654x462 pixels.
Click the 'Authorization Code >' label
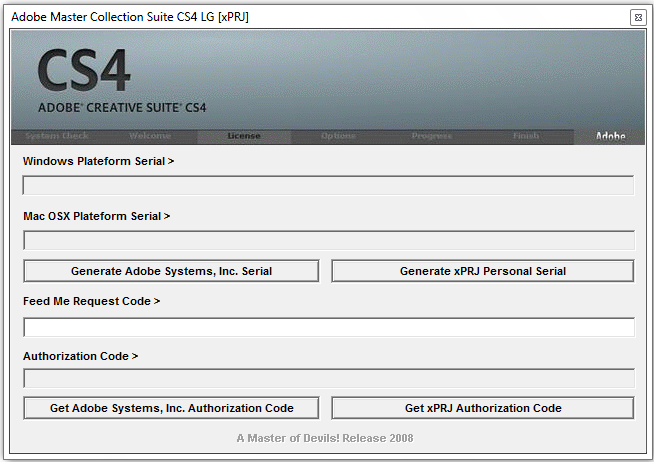click(x=80, y=356)
